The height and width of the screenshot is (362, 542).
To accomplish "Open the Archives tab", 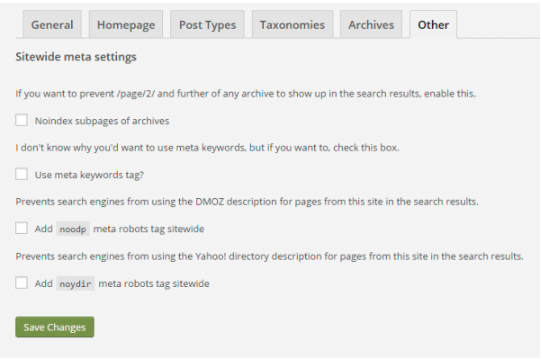I will tap(371, 25).
